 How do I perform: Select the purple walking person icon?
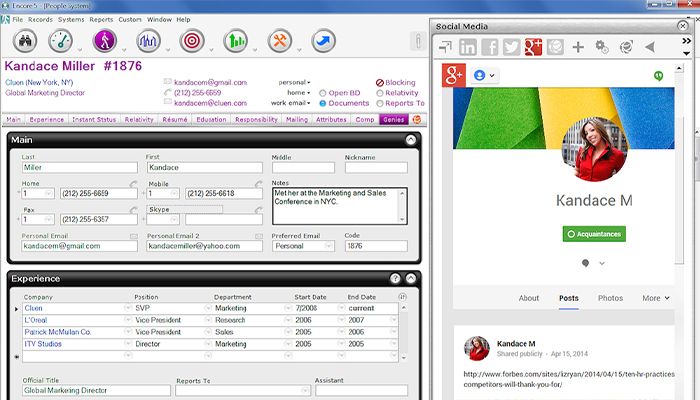point(104,41)
